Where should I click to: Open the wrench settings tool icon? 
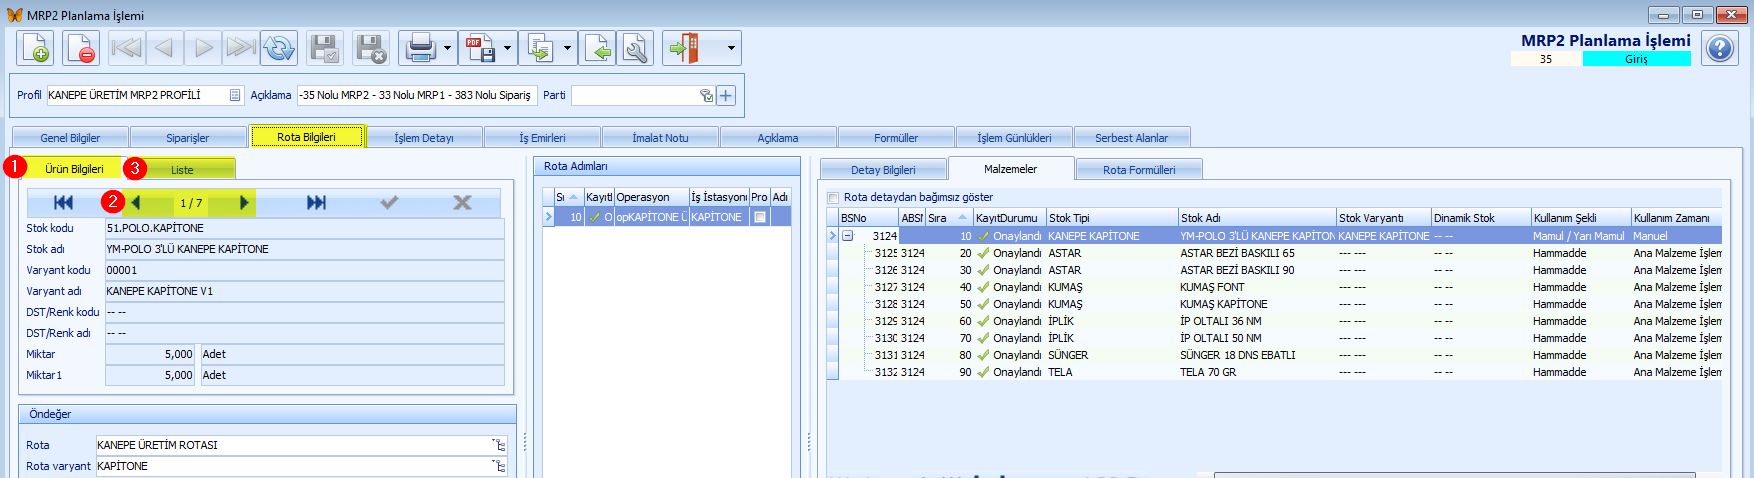pyautogui.click(x=635, y=48)
